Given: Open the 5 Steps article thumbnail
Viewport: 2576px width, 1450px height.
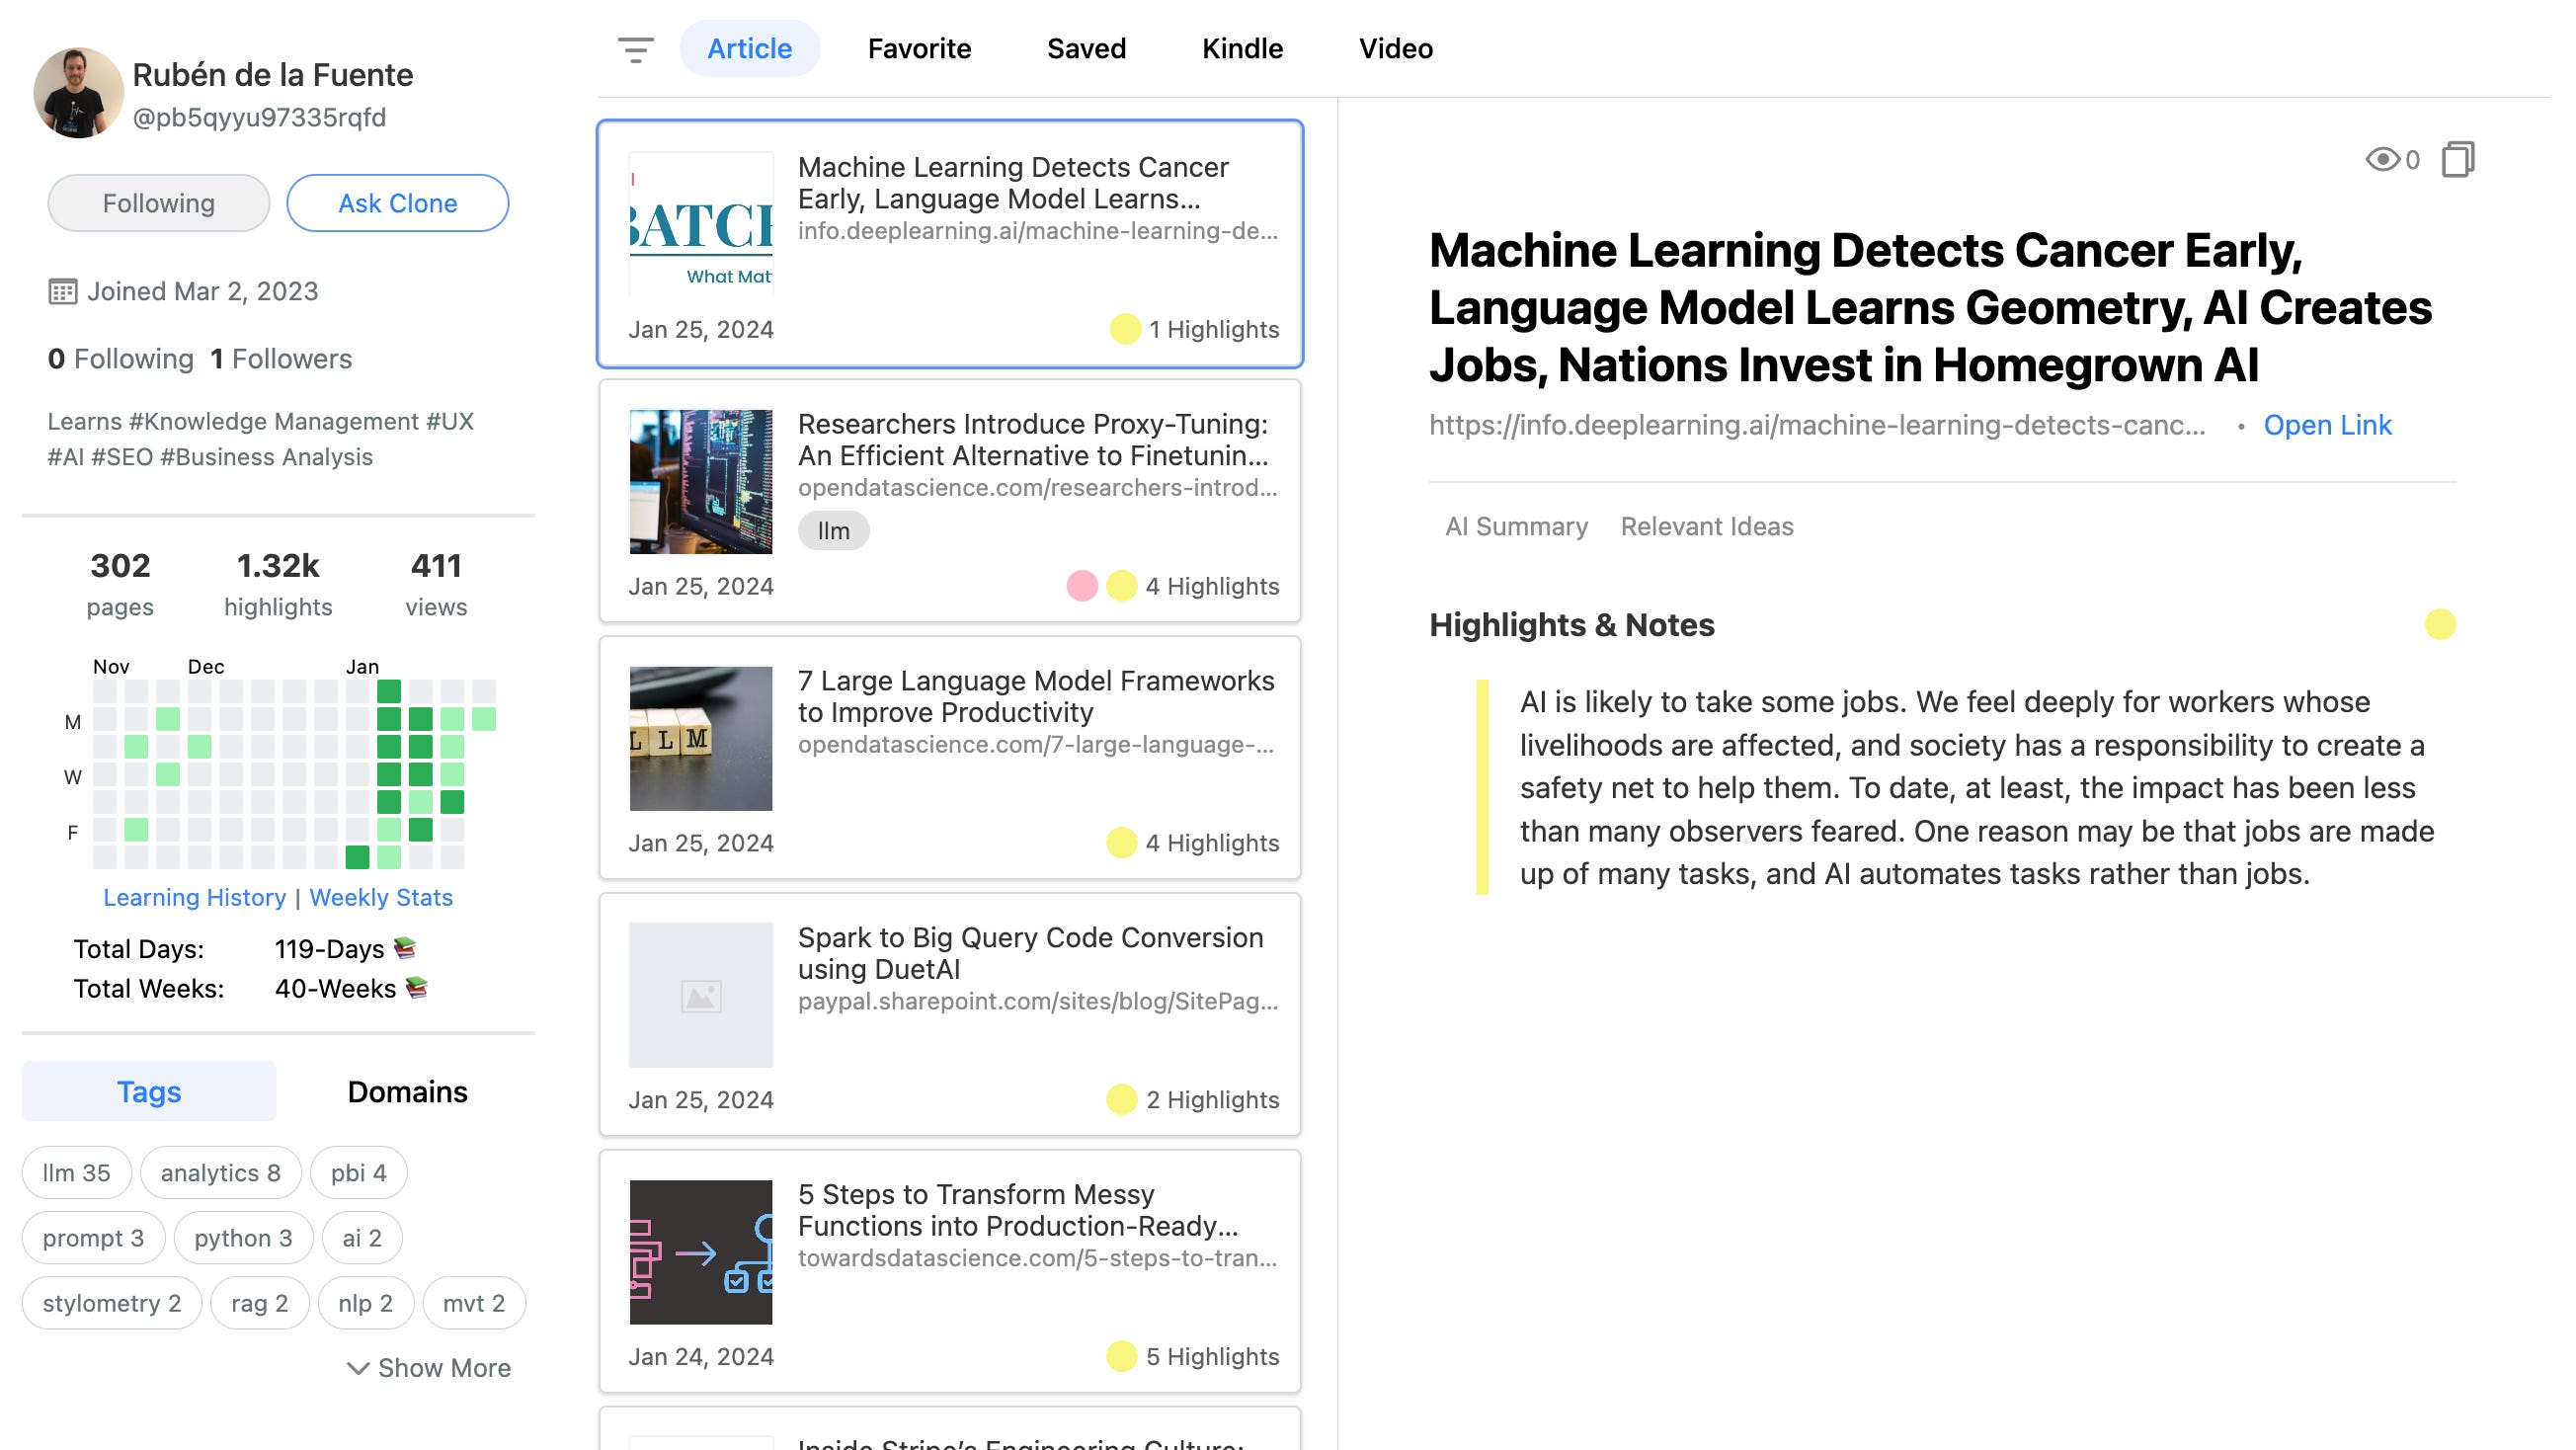Looking at the screenshot, I should 701,1252.
